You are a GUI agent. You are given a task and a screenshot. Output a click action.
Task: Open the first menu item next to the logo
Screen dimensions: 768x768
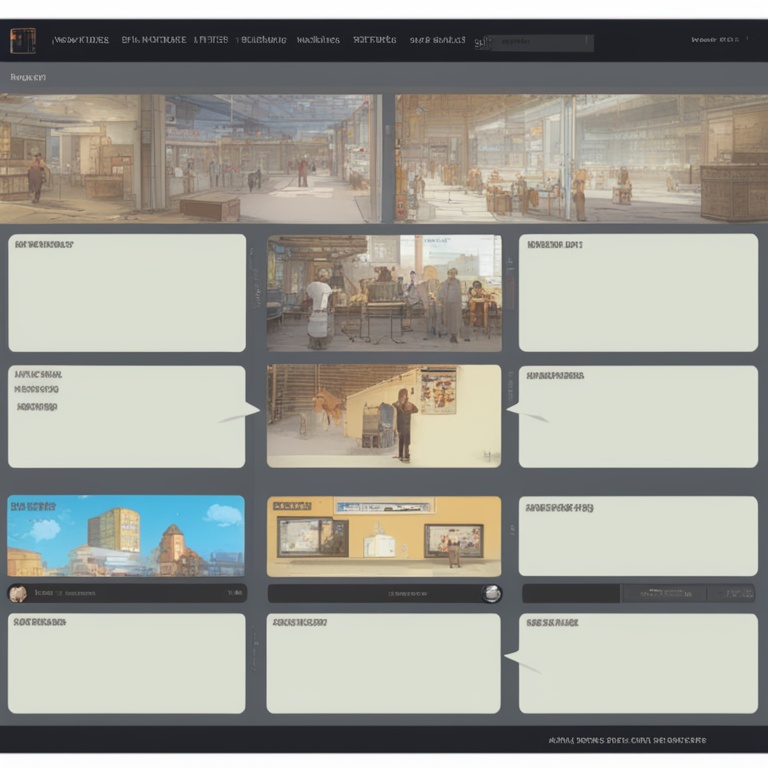tap(80, 41)
